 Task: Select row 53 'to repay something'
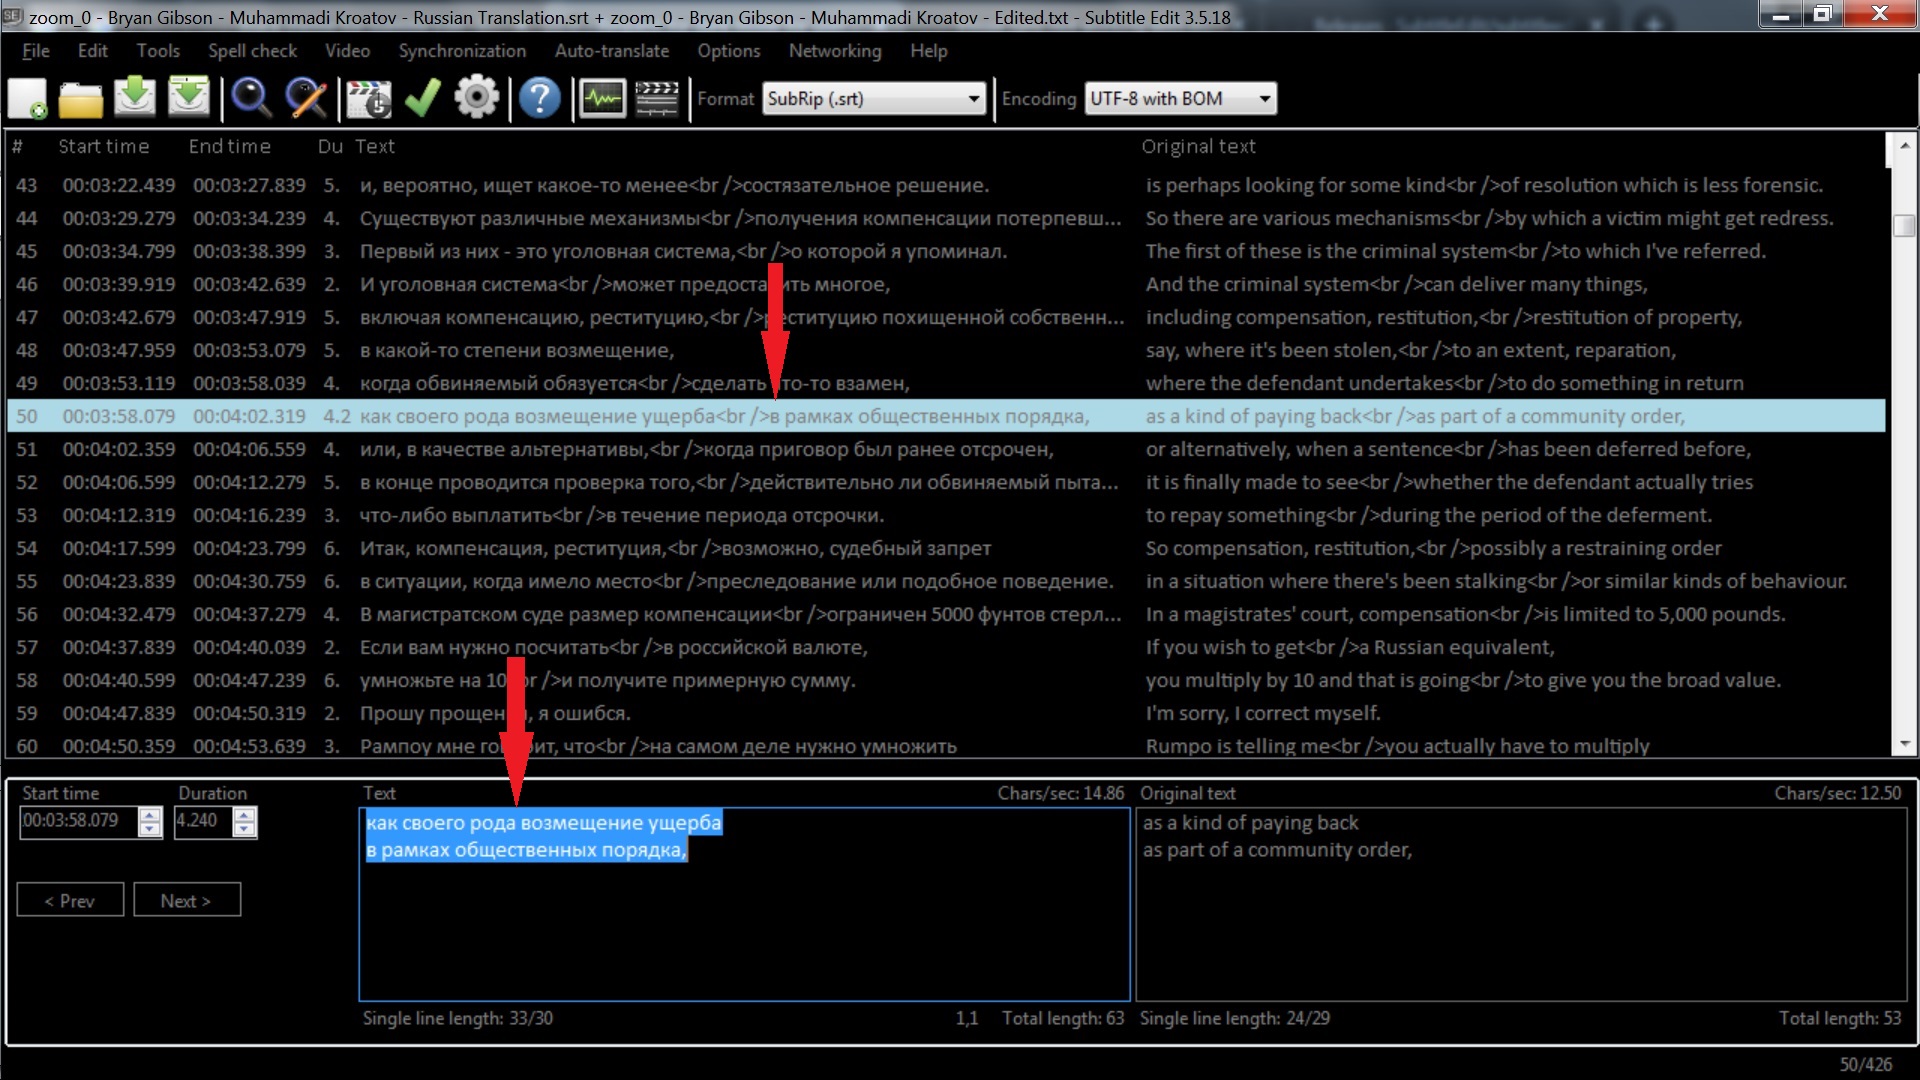click(946, 515)
